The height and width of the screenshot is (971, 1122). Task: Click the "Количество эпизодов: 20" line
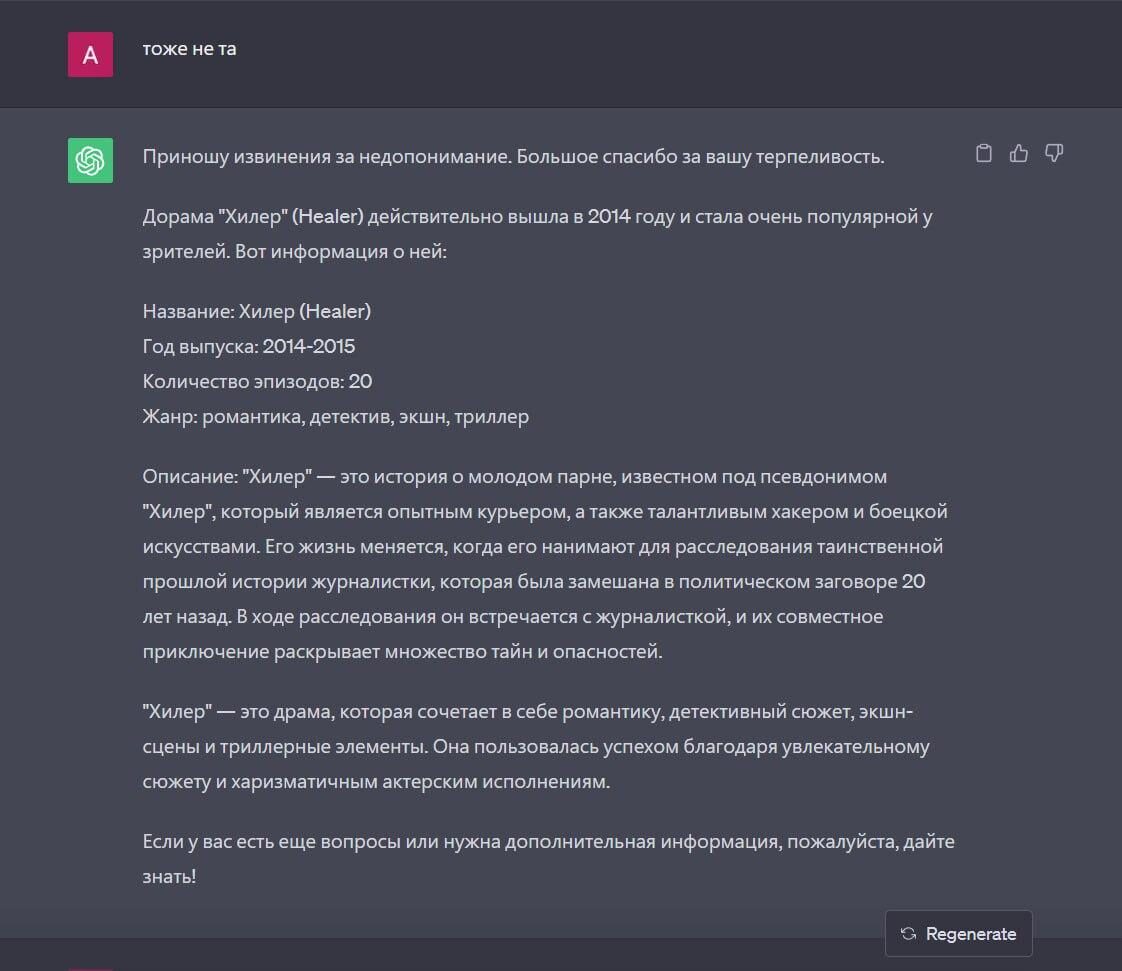[258, 381]
